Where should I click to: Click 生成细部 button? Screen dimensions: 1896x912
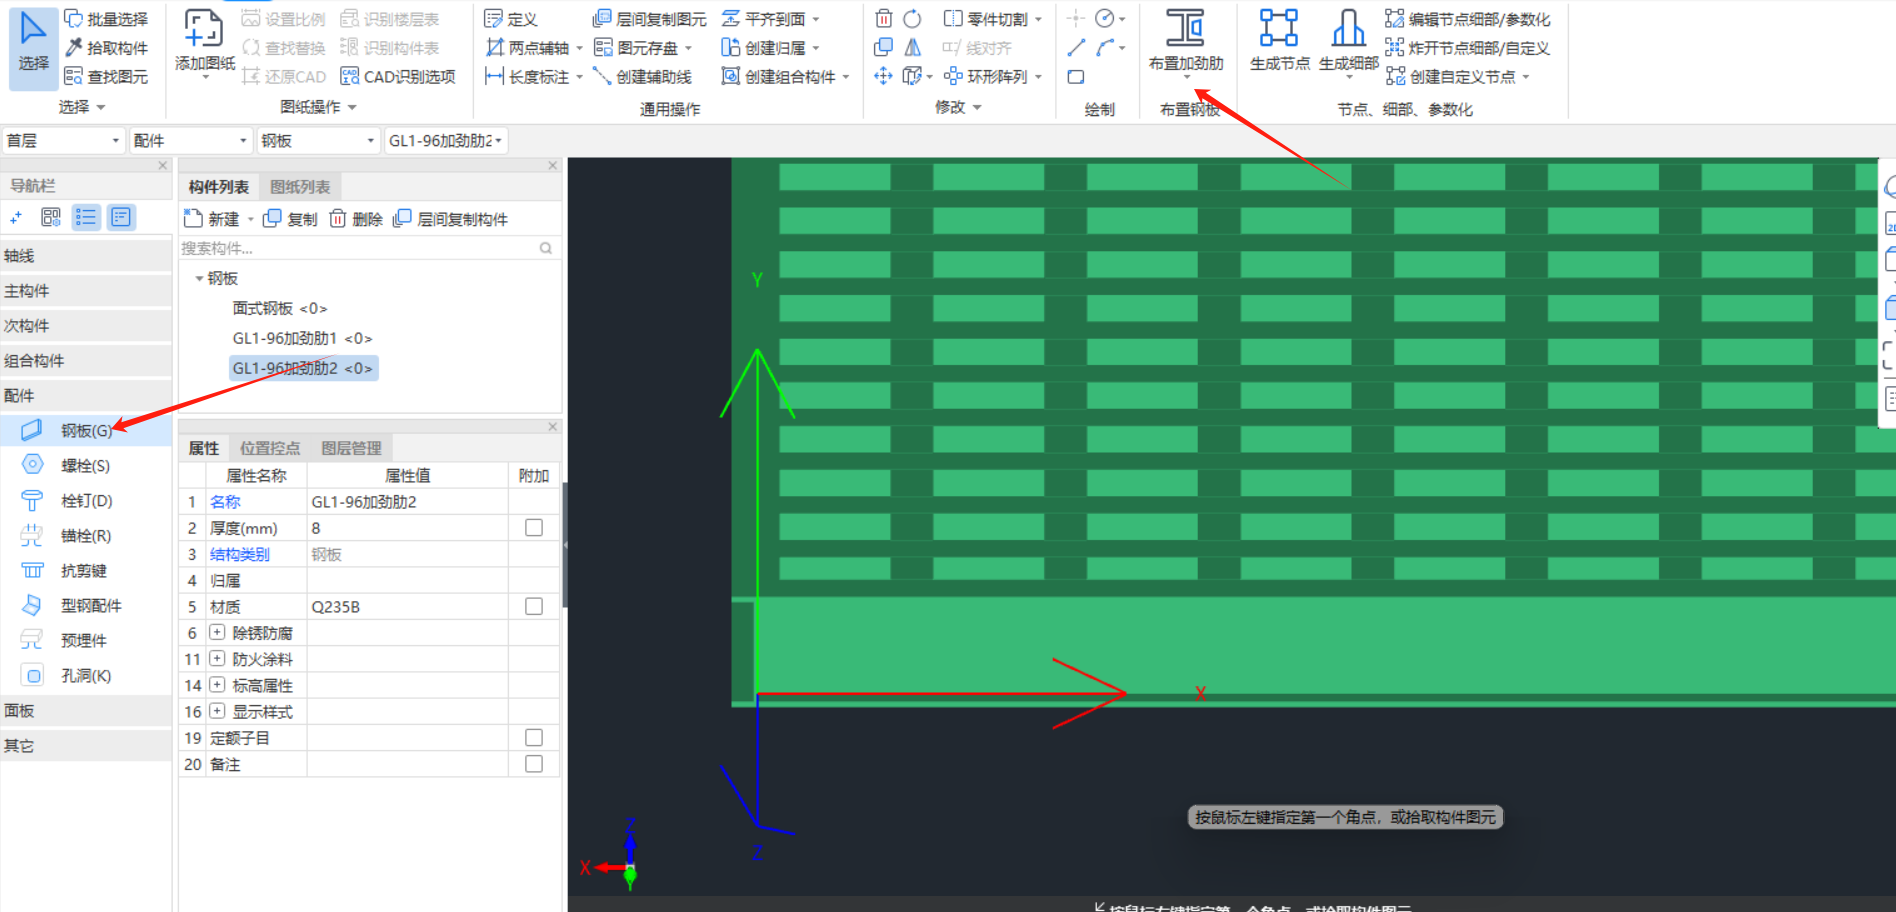(x=1348, y=43)
